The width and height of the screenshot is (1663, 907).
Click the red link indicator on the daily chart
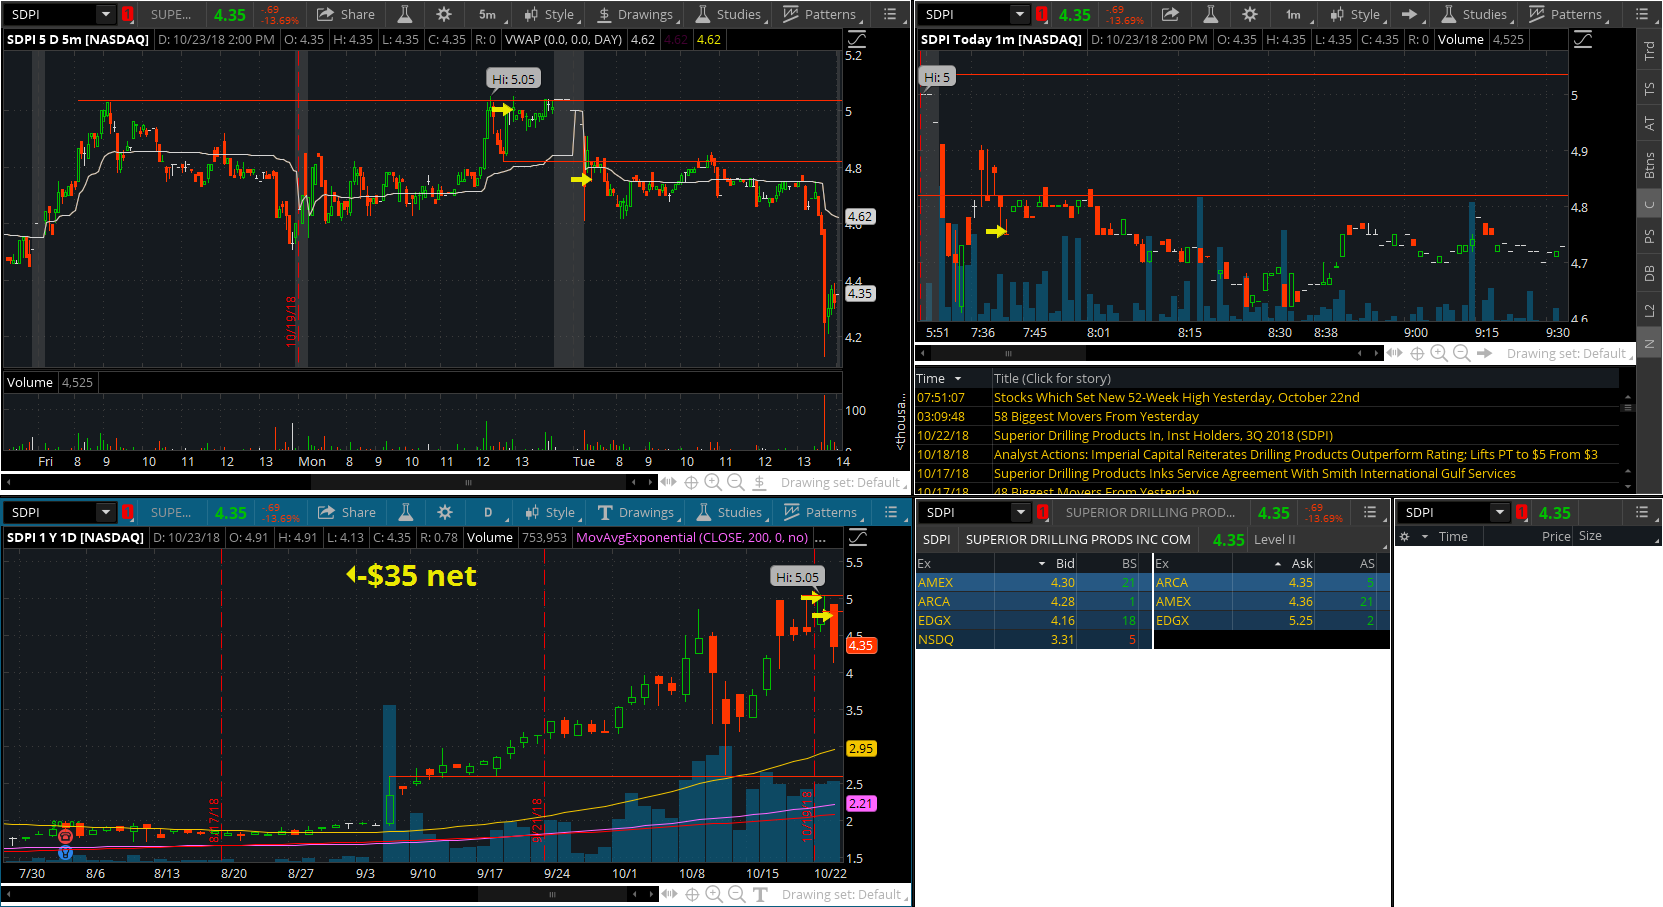(x=128, y=512)
